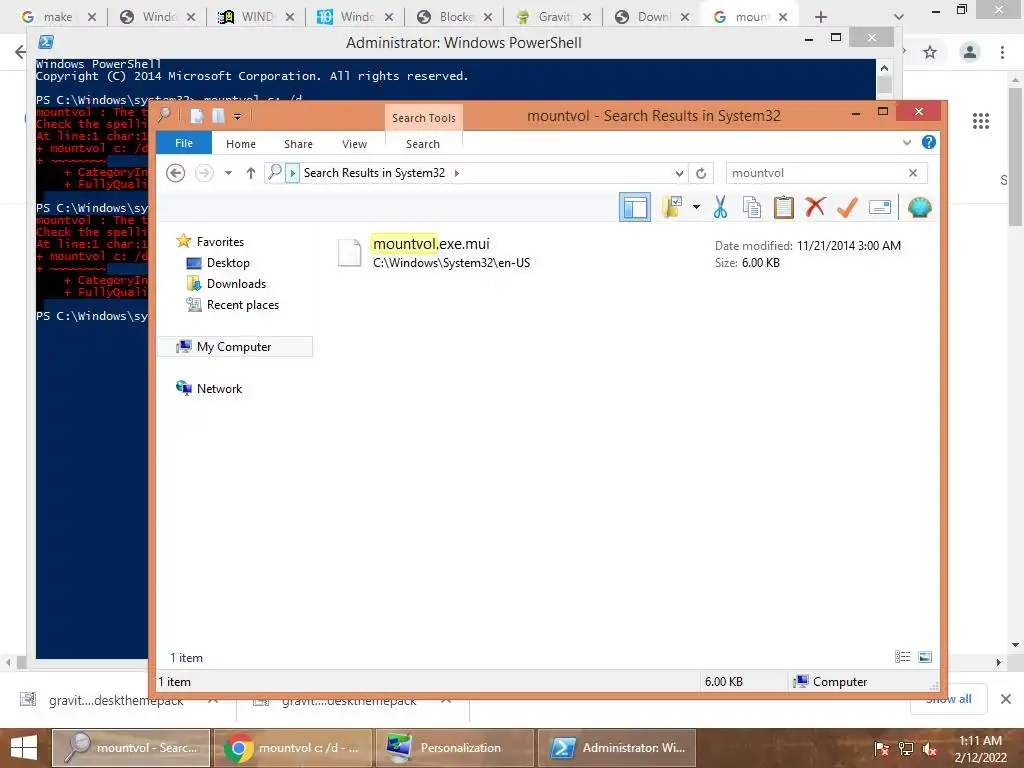The image size is (1024, 768).
Task: Click the teal shell icon in toolbar
Action: click(x=920, y=208)
